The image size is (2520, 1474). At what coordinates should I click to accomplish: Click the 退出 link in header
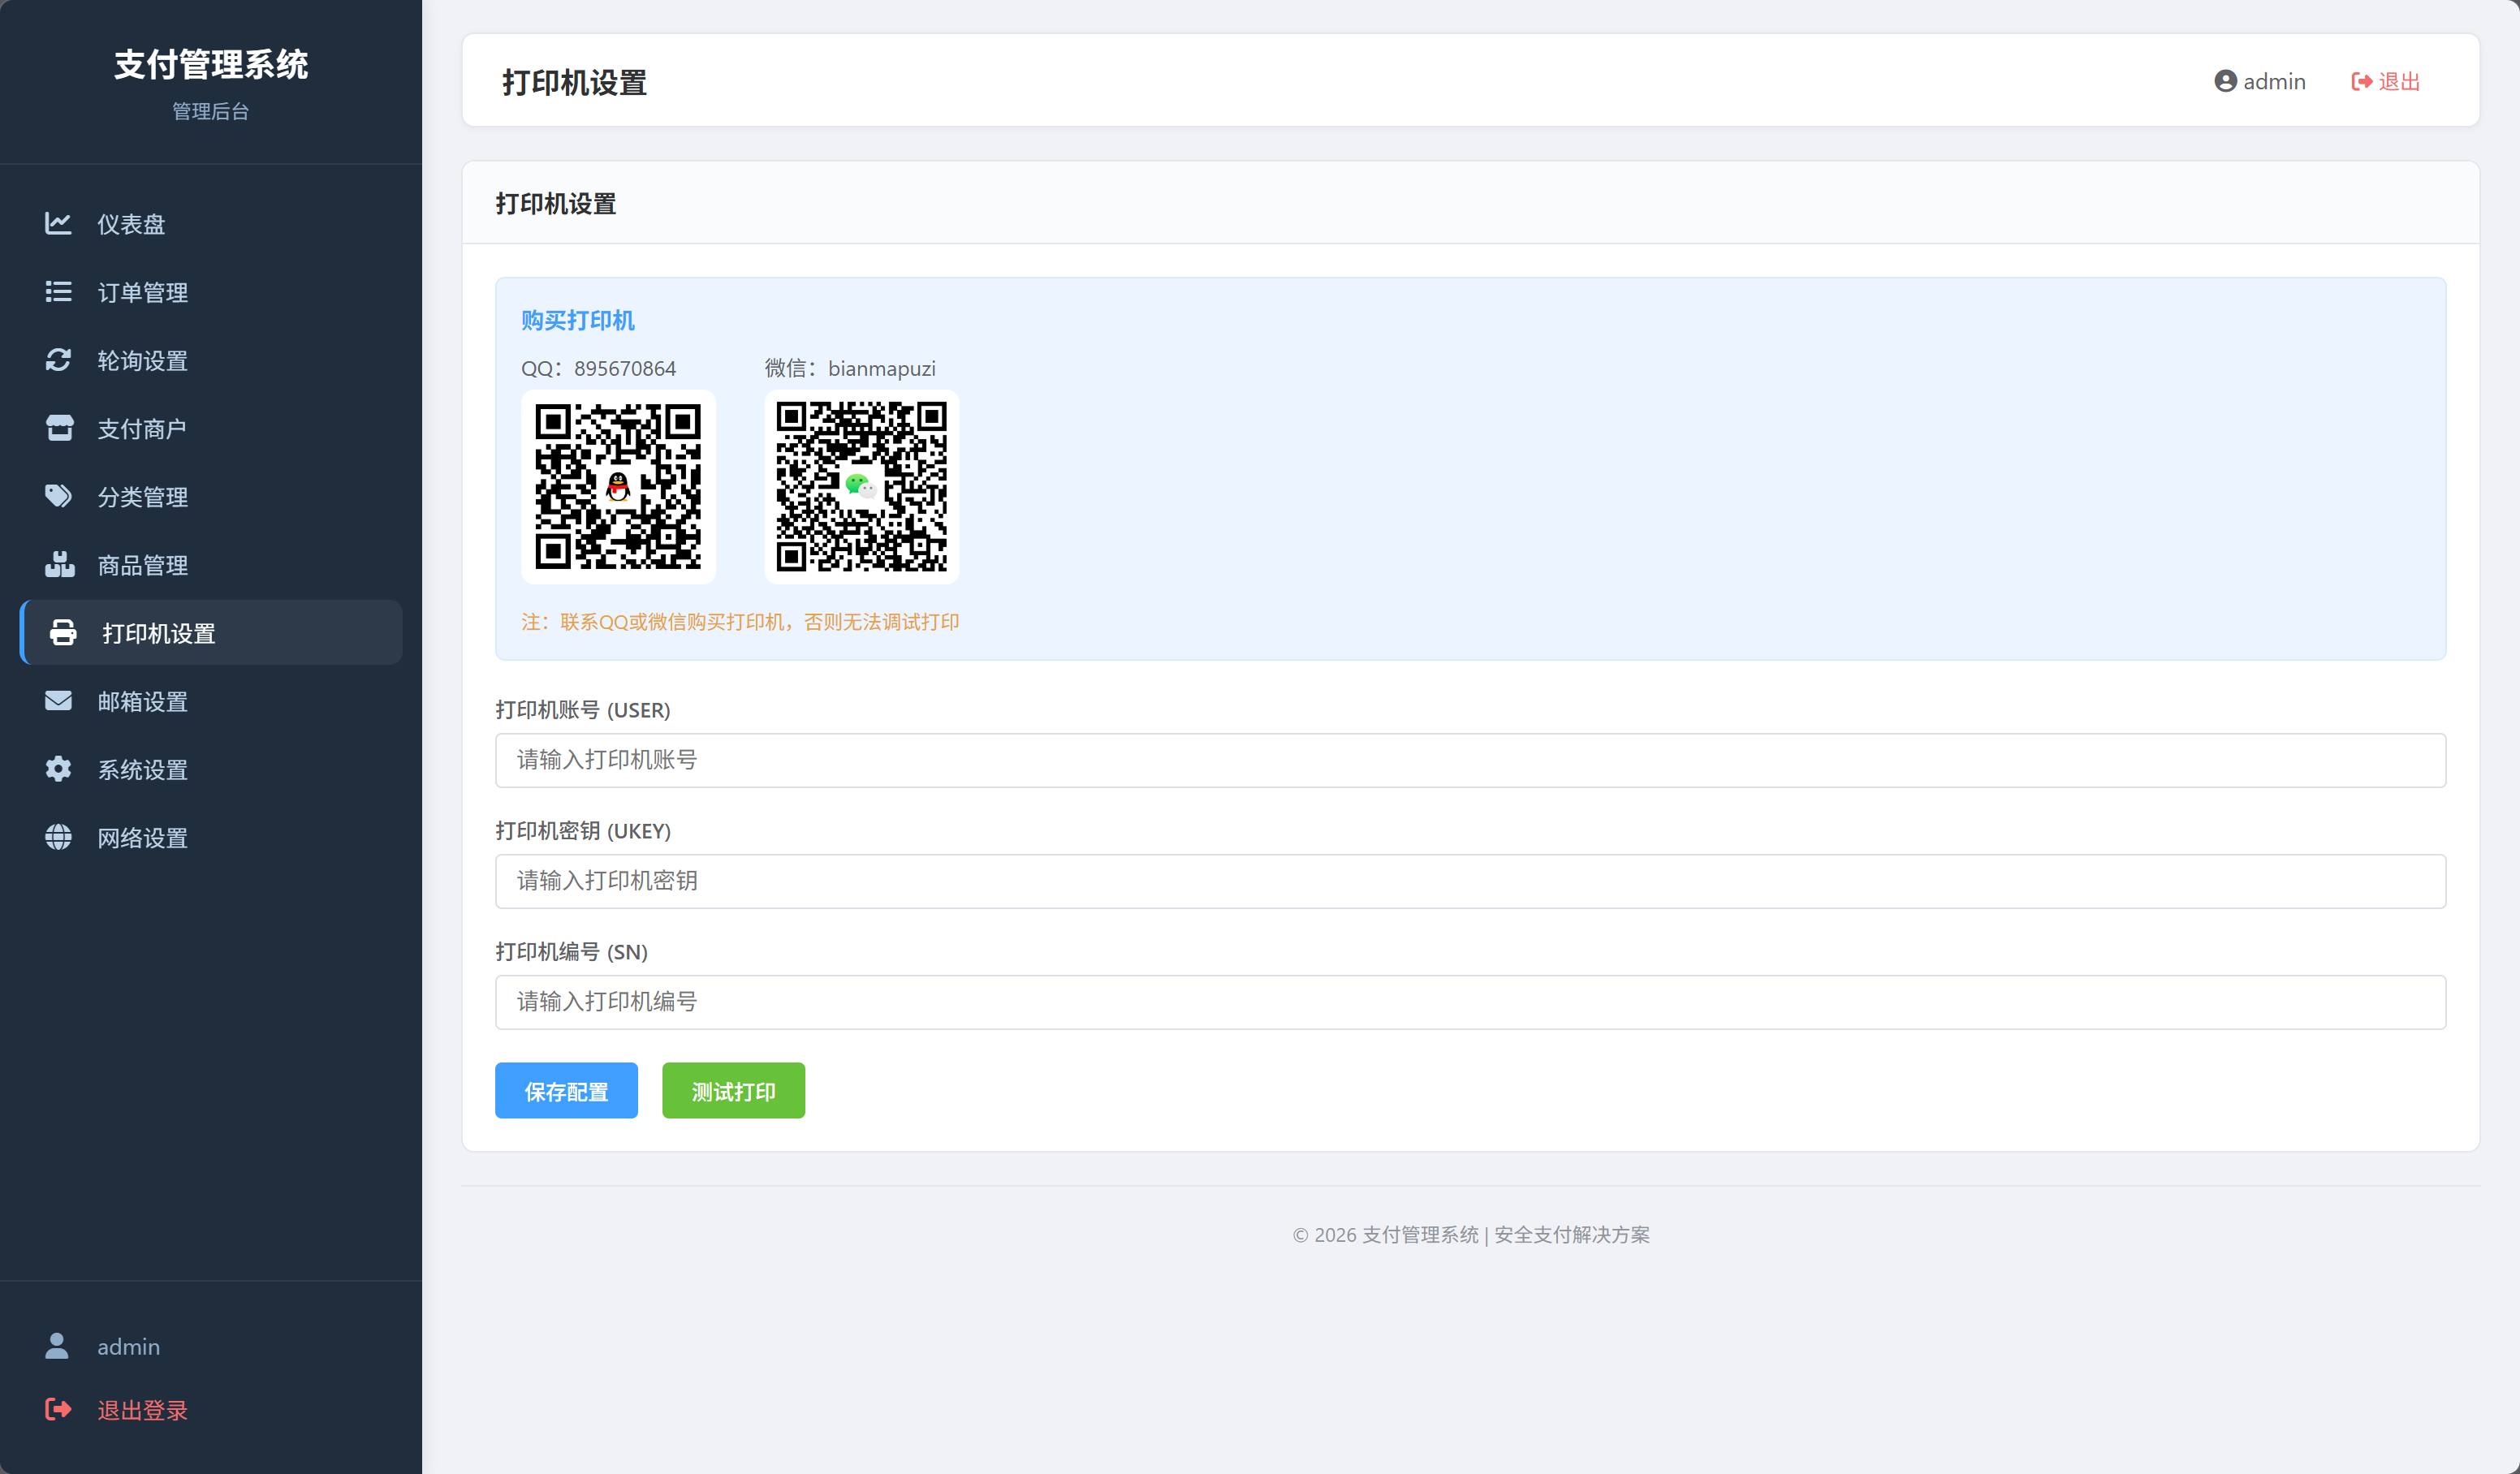[x=2386, y=81]
